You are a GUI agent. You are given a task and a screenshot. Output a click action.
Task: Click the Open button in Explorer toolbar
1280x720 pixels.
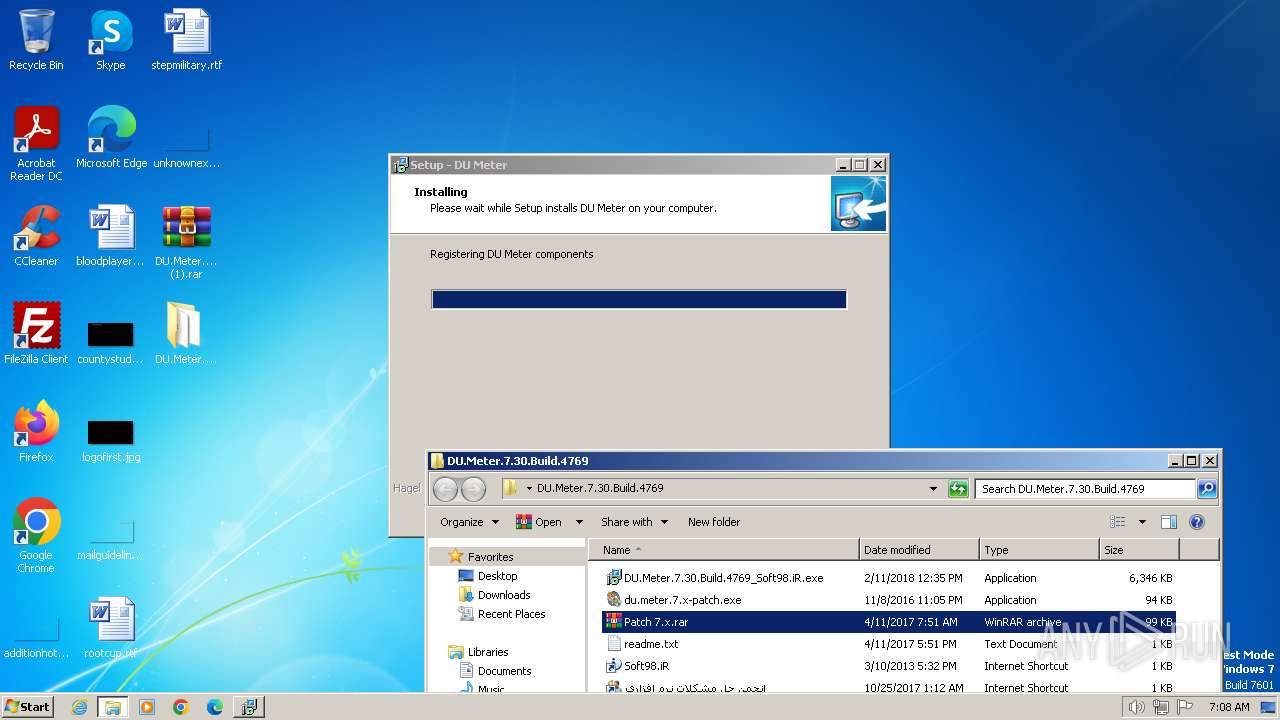click(x=539, y=522)
